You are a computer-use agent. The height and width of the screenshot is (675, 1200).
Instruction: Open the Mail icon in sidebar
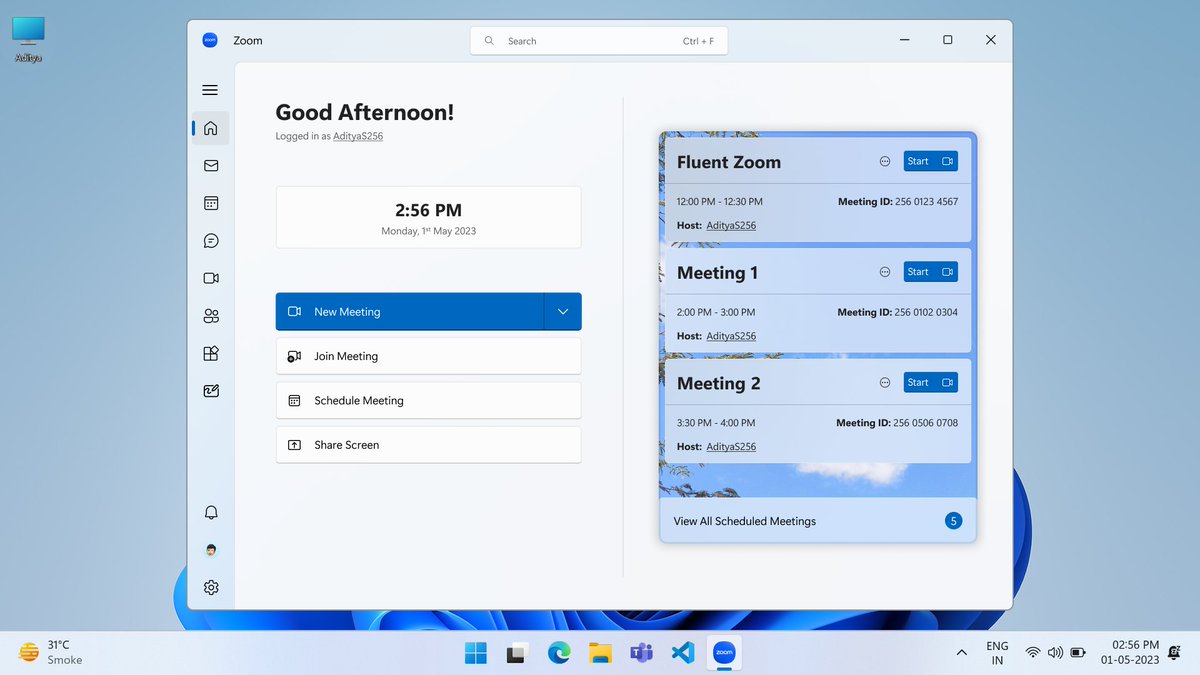[210, 166]
